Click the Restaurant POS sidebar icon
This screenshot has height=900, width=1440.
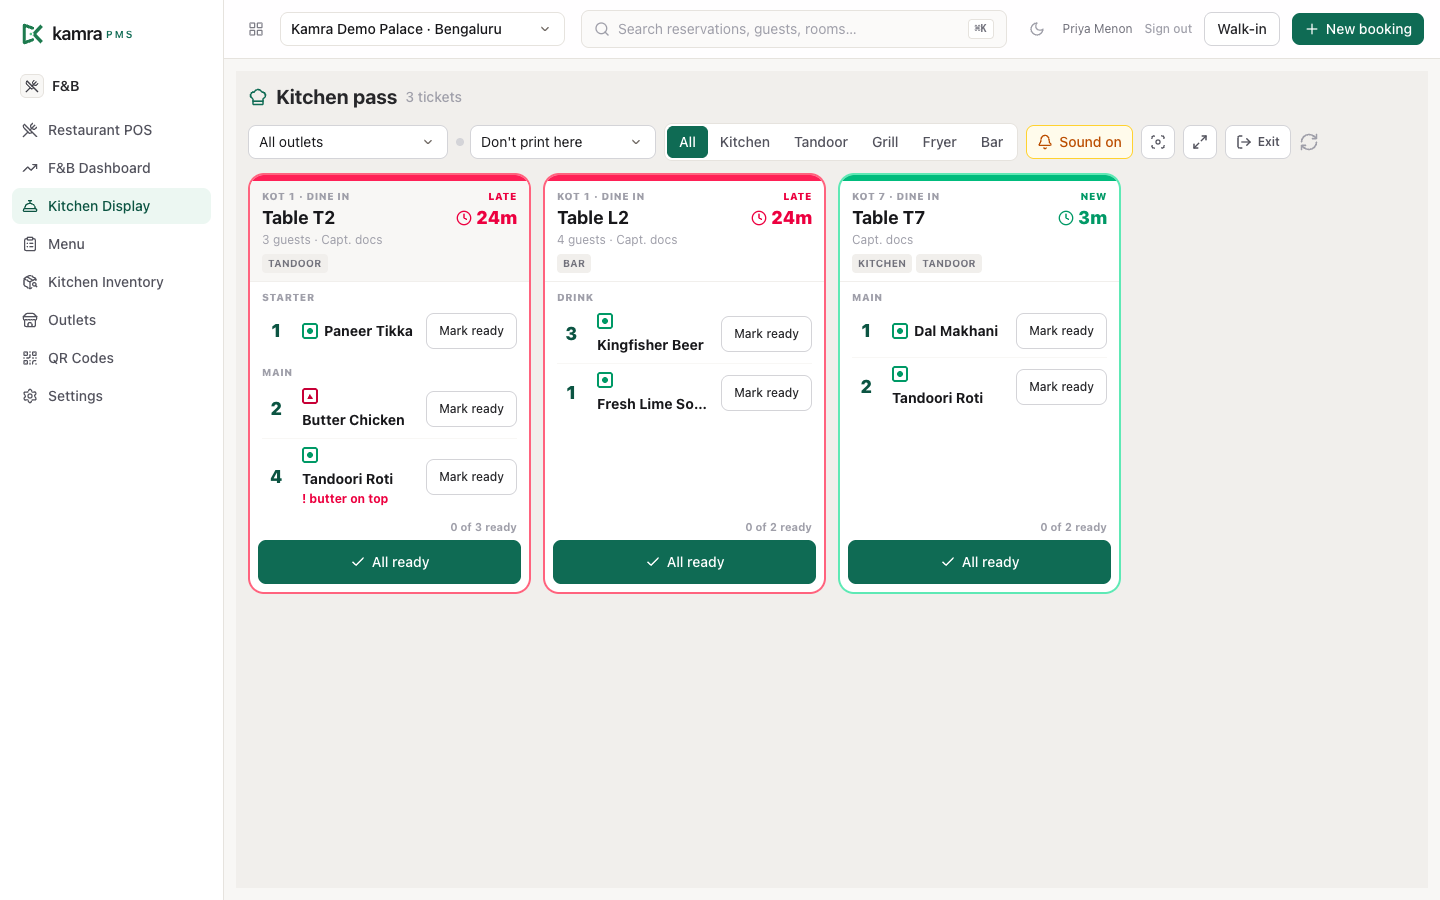30,130
